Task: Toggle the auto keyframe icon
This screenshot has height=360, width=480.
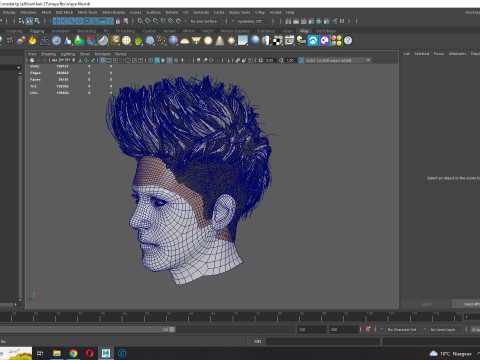Action: click(x=368, y=329)
